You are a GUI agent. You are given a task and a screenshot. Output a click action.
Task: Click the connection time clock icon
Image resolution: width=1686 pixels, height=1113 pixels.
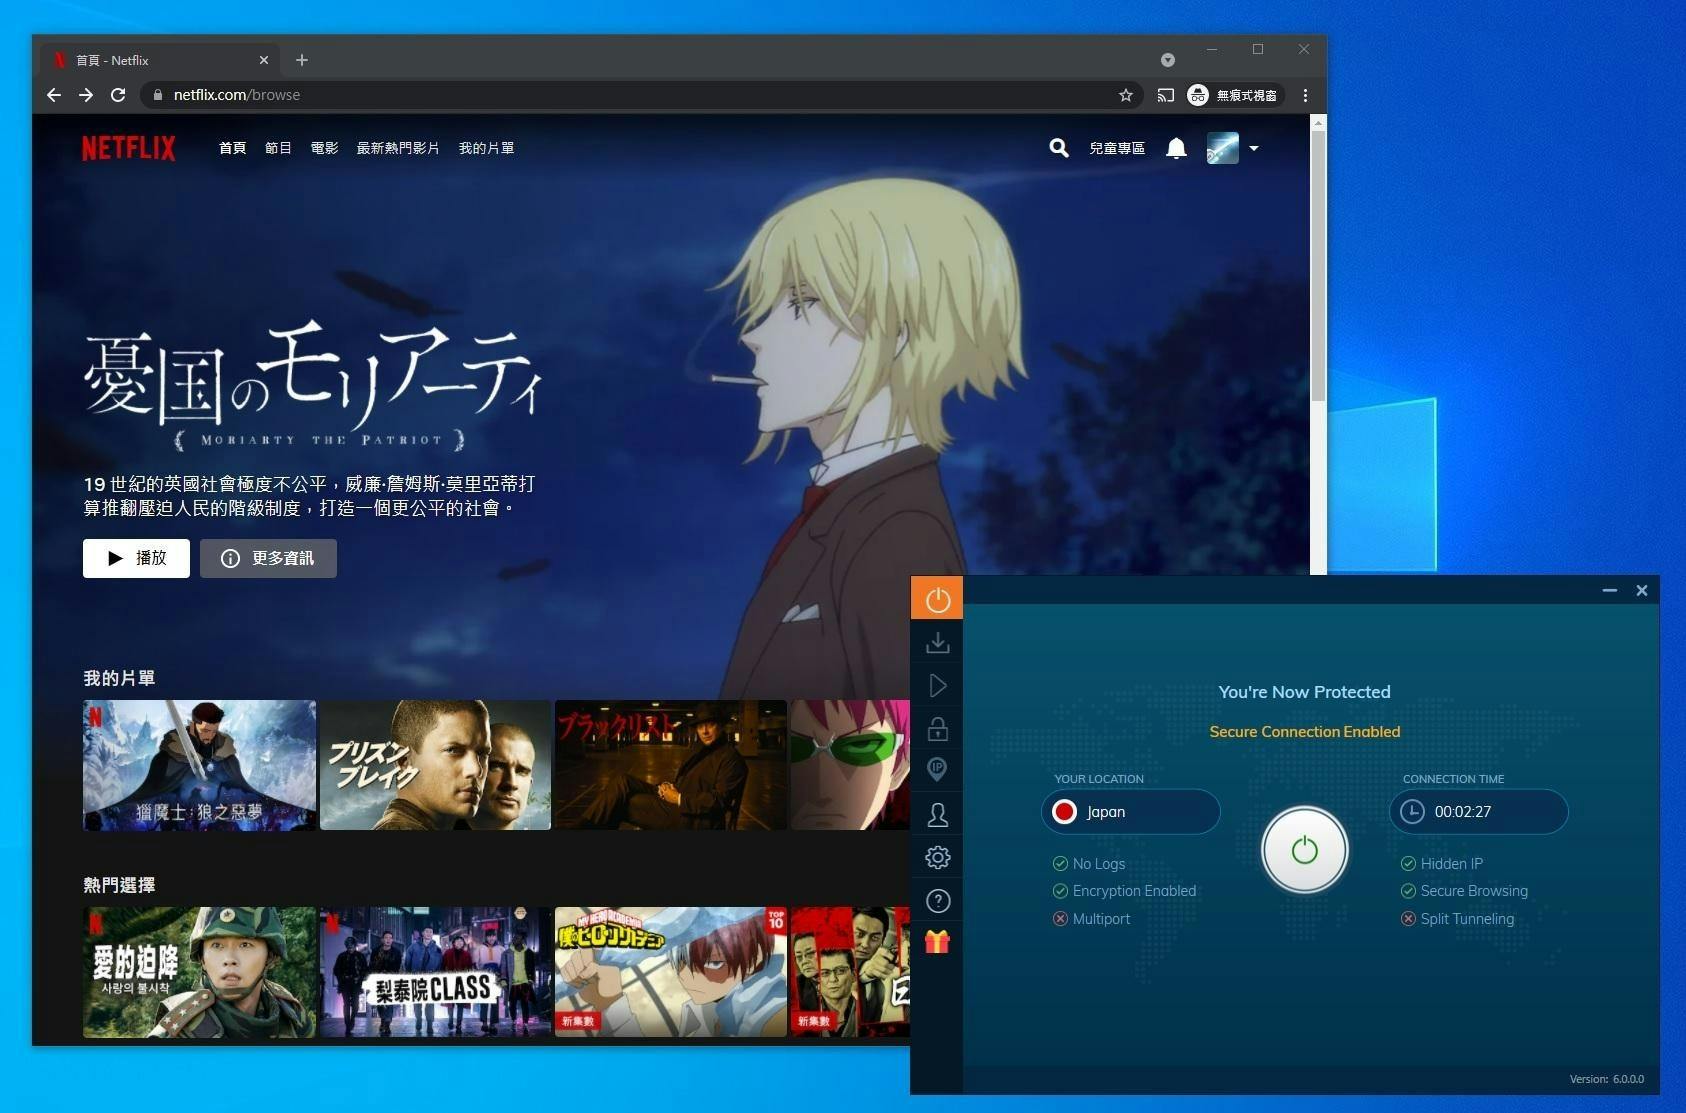[1412, 812]
